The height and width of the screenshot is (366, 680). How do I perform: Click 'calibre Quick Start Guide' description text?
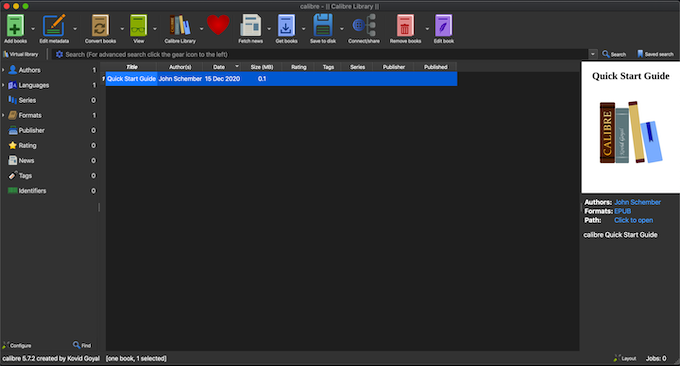(620, 235)
